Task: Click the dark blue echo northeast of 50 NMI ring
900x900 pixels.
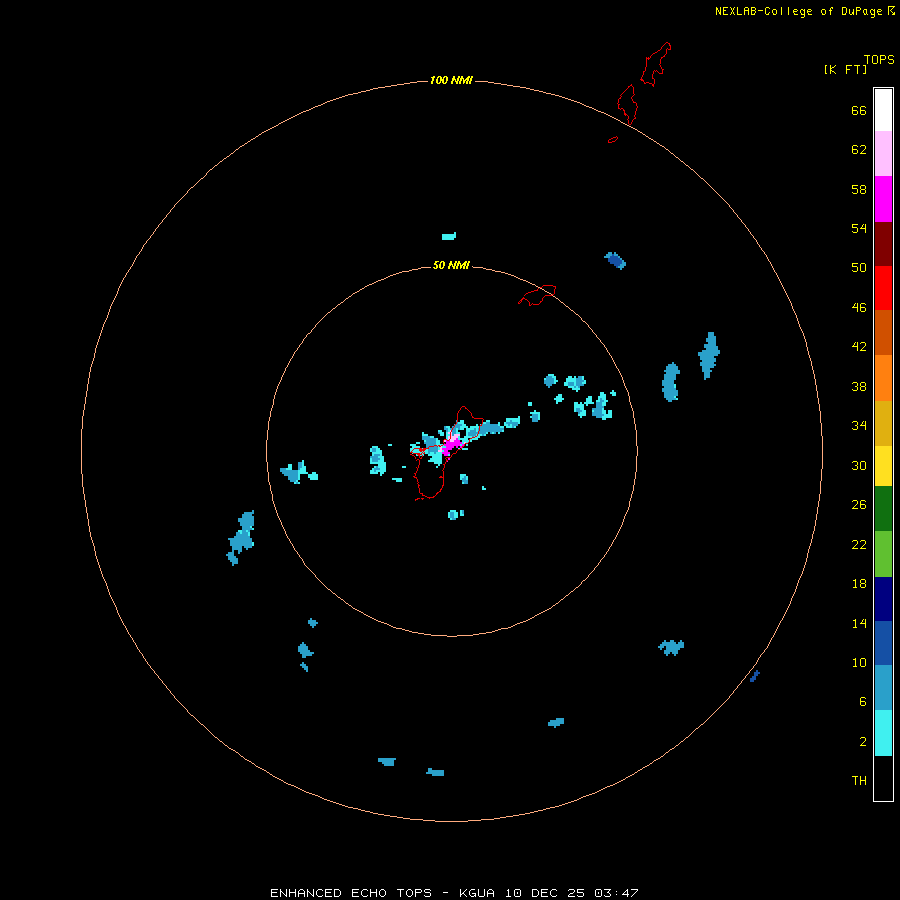Action: 615,260
